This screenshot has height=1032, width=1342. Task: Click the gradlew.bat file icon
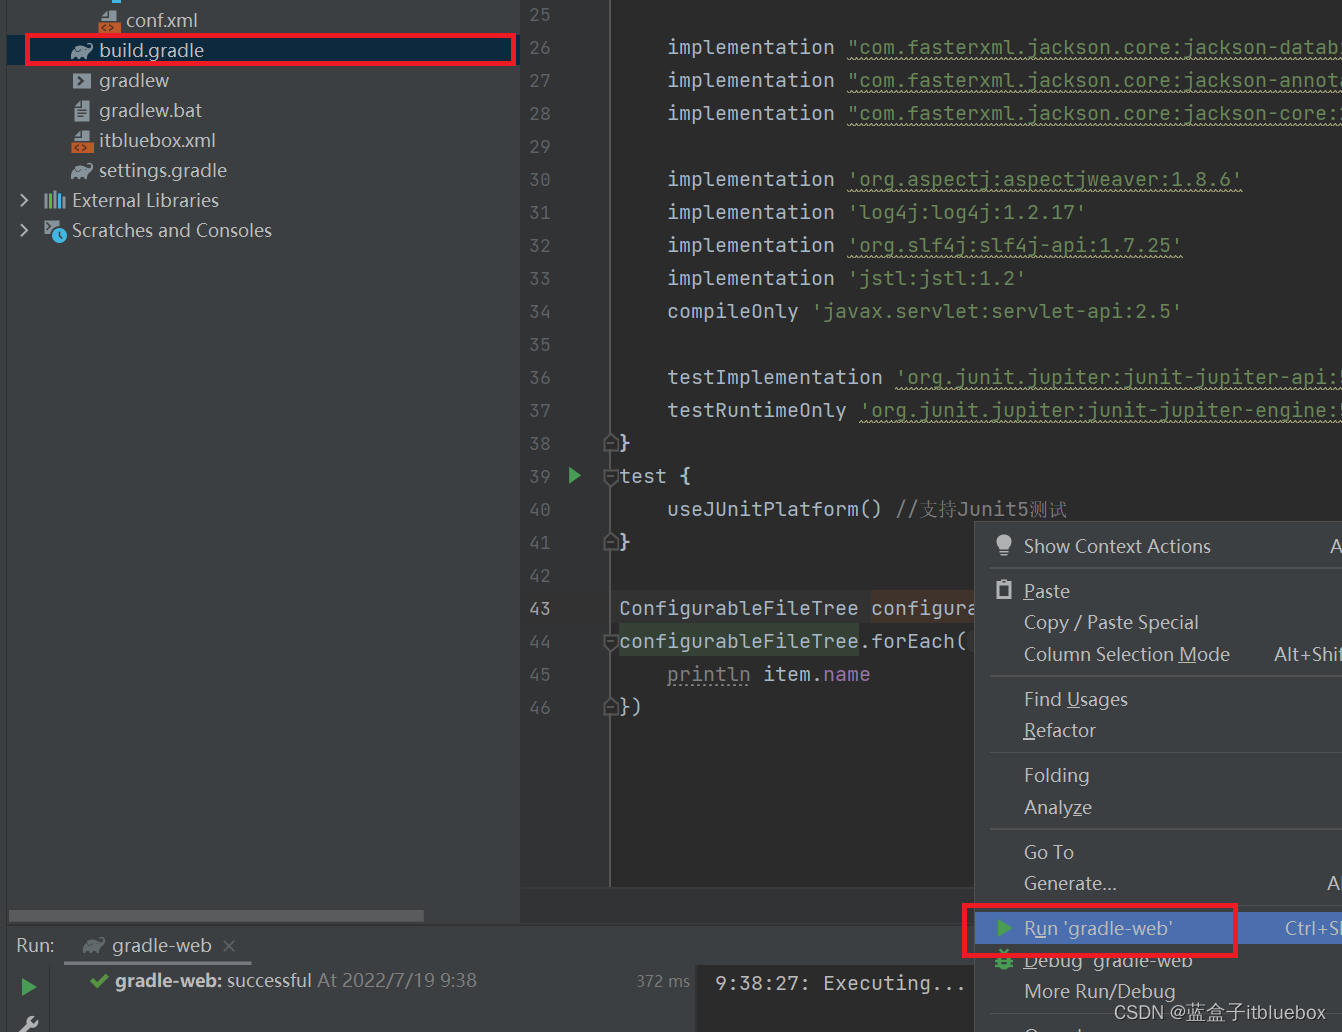click(x=82, y=111)
